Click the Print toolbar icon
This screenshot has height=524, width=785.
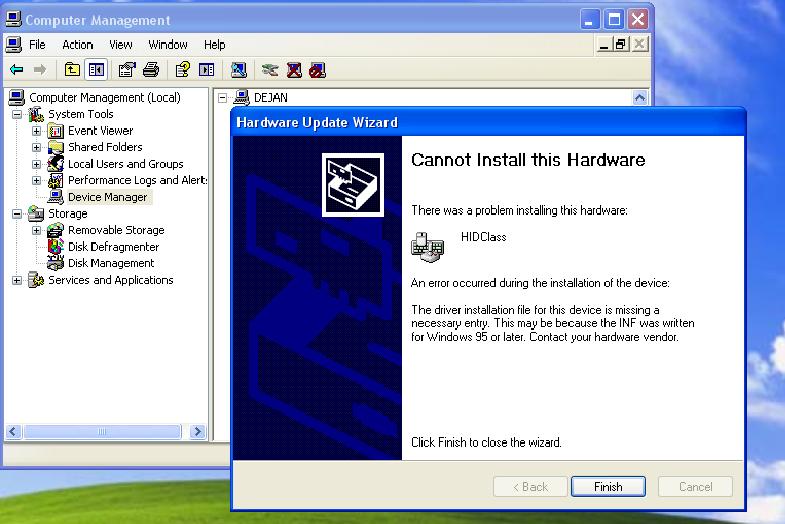pyautogui.click(x=151, y=70)
